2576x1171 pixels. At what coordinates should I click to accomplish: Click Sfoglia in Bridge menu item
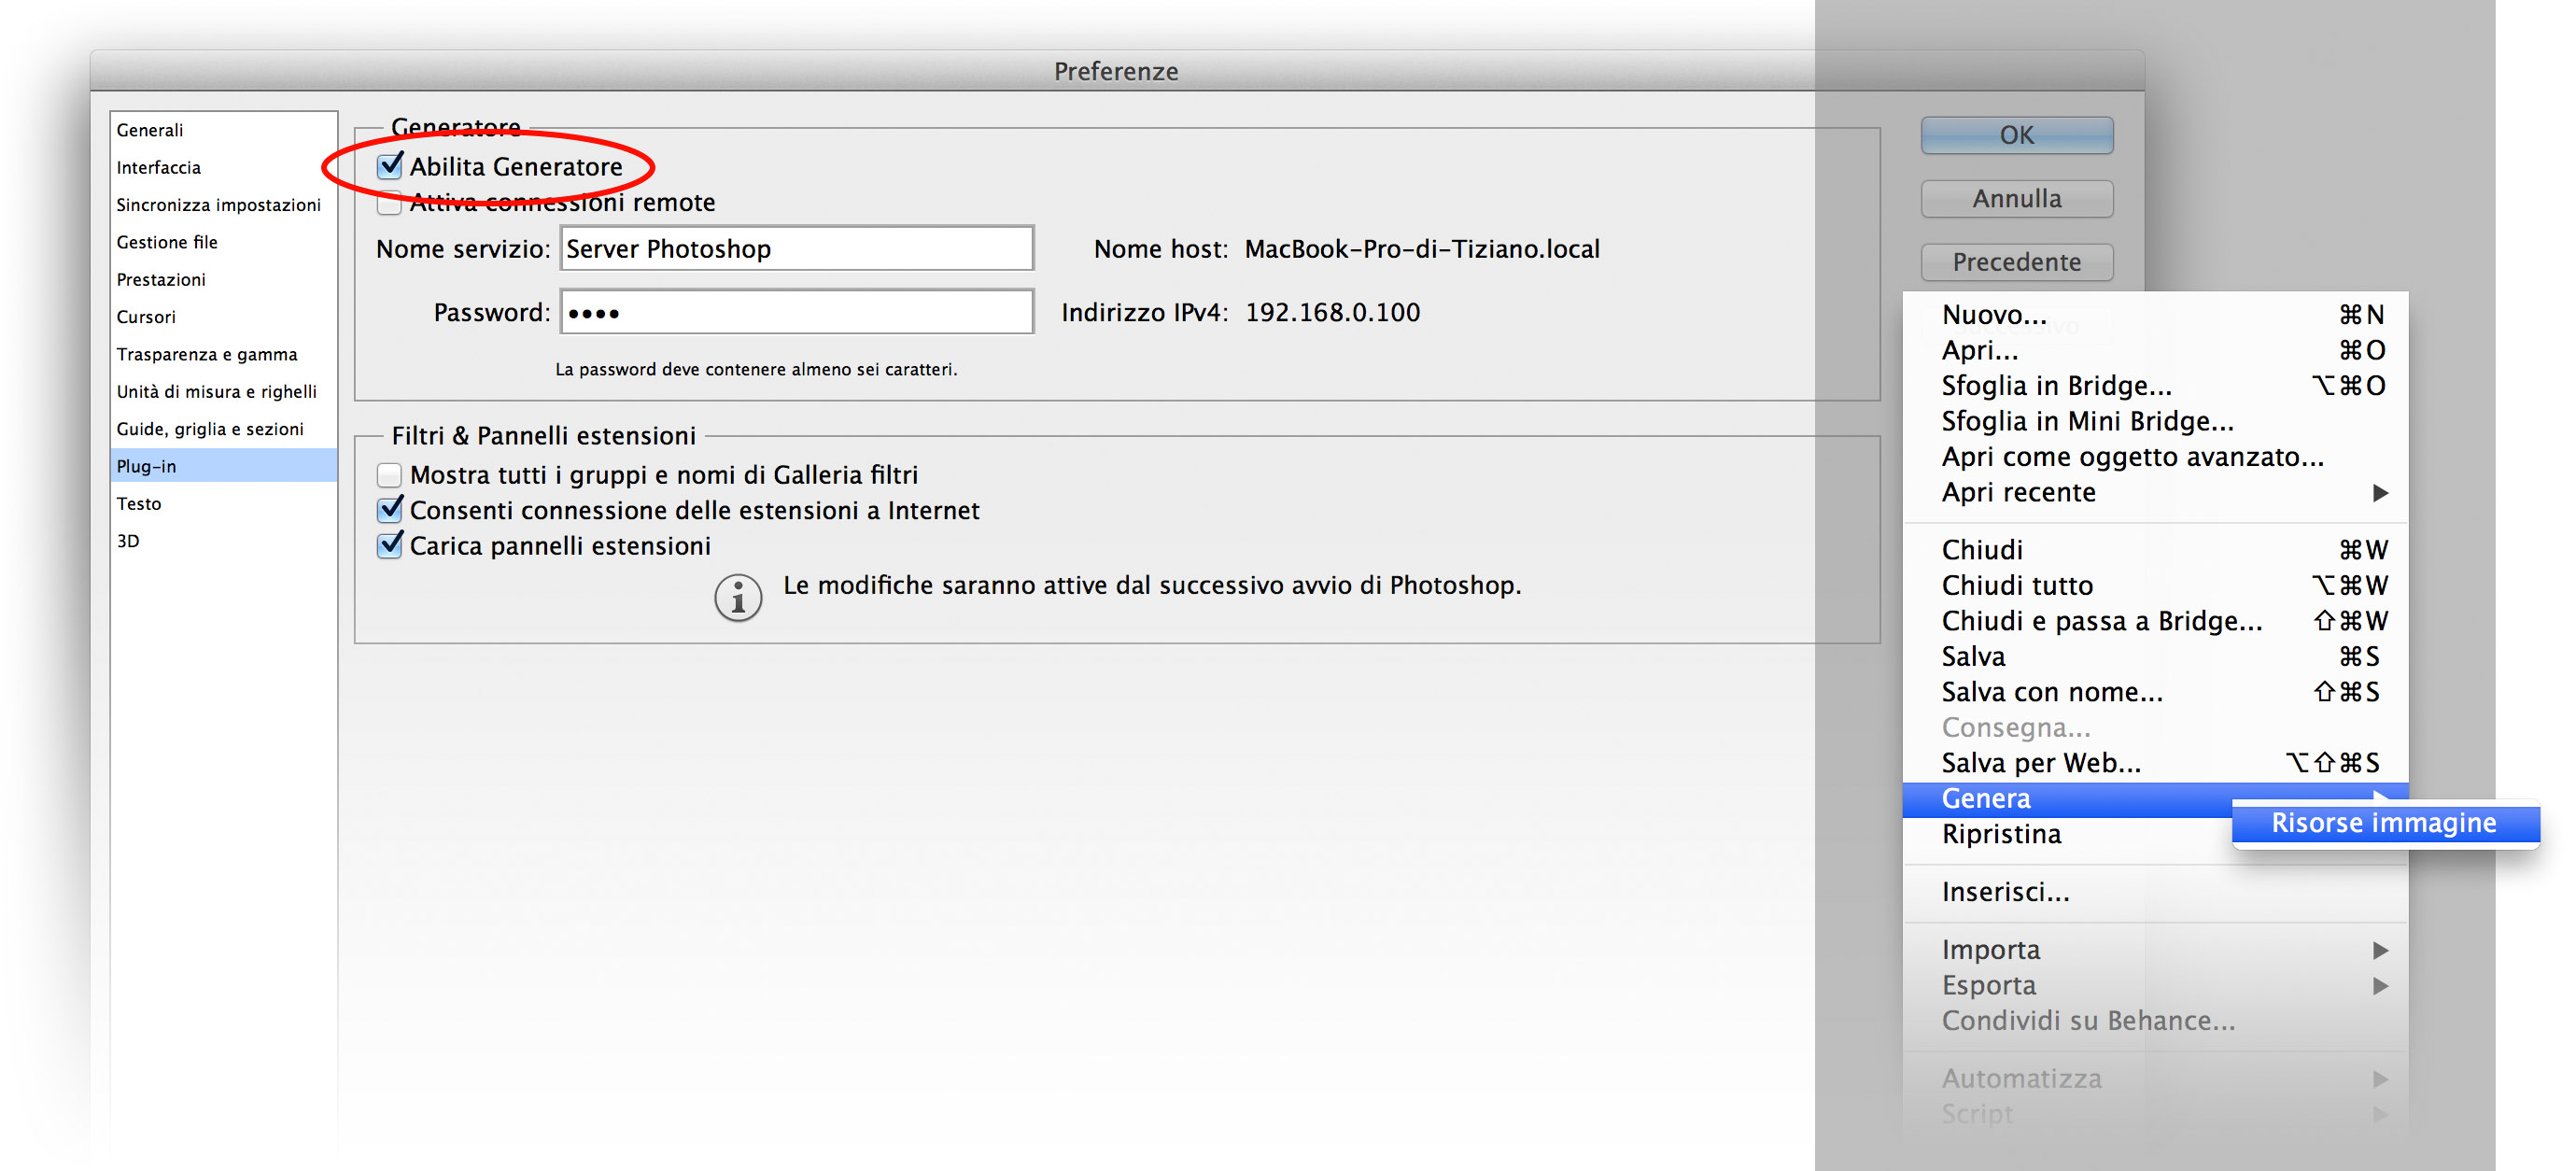(x=2056, y=386)
